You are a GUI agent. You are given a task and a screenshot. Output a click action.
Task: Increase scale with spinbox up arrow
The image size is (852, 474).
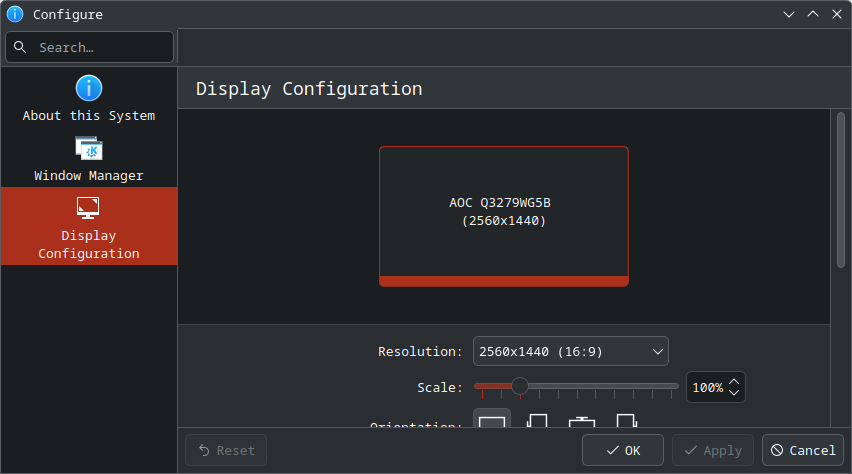(734, 382)
